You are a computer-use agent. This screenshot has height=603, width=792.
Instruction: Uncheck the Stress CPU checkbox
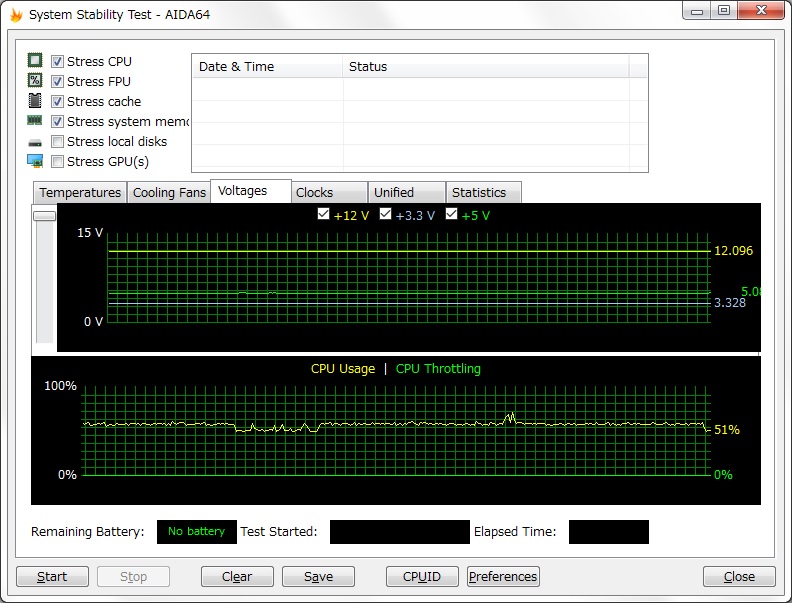pos(58,62)
